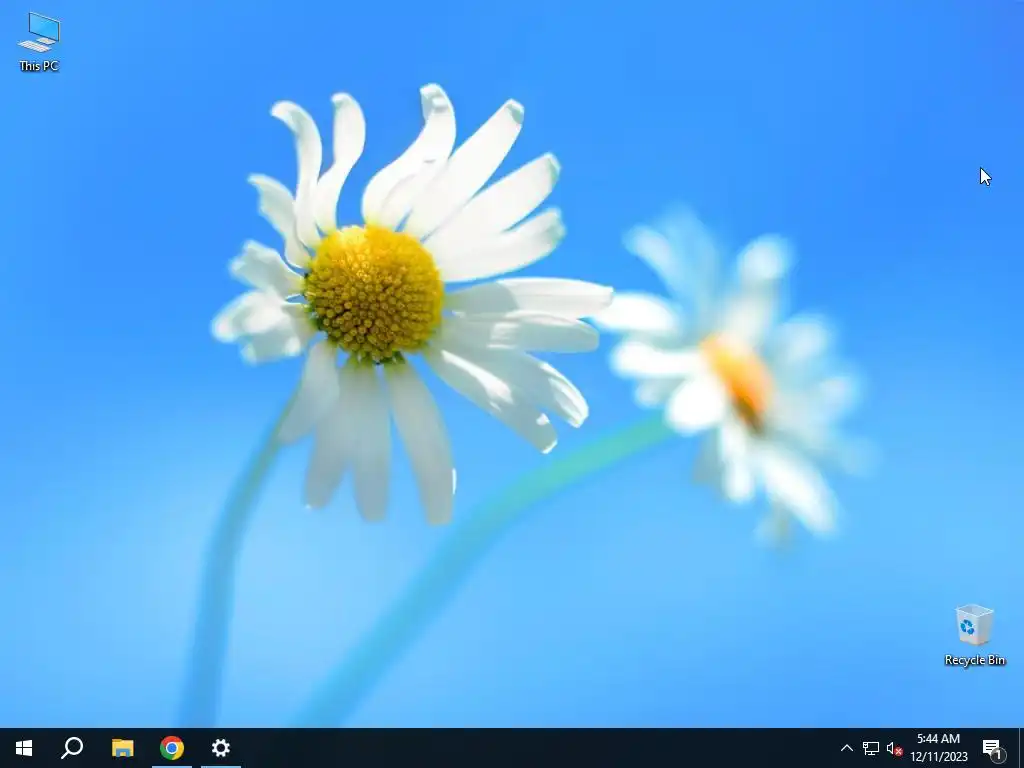Open the Action Center notifications icon
Image resolution: width=1024 pixels, height=768 pixels.
[x=993, y=748]
